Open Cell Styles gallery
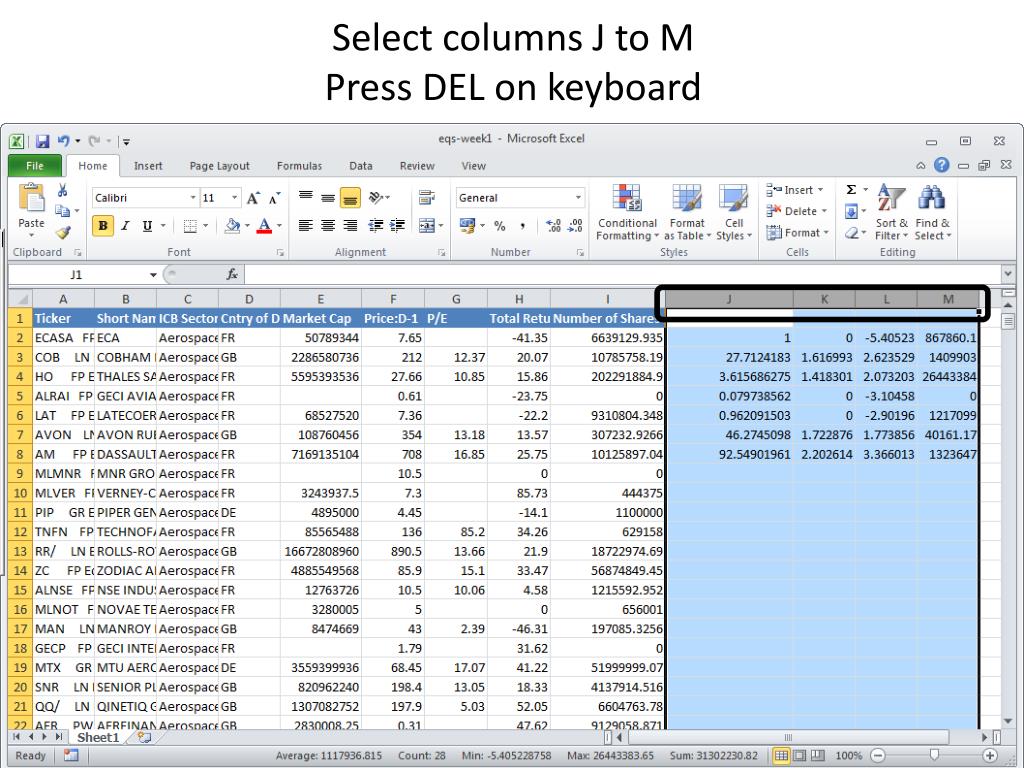 pyautogui.click(x=734, y=213)
